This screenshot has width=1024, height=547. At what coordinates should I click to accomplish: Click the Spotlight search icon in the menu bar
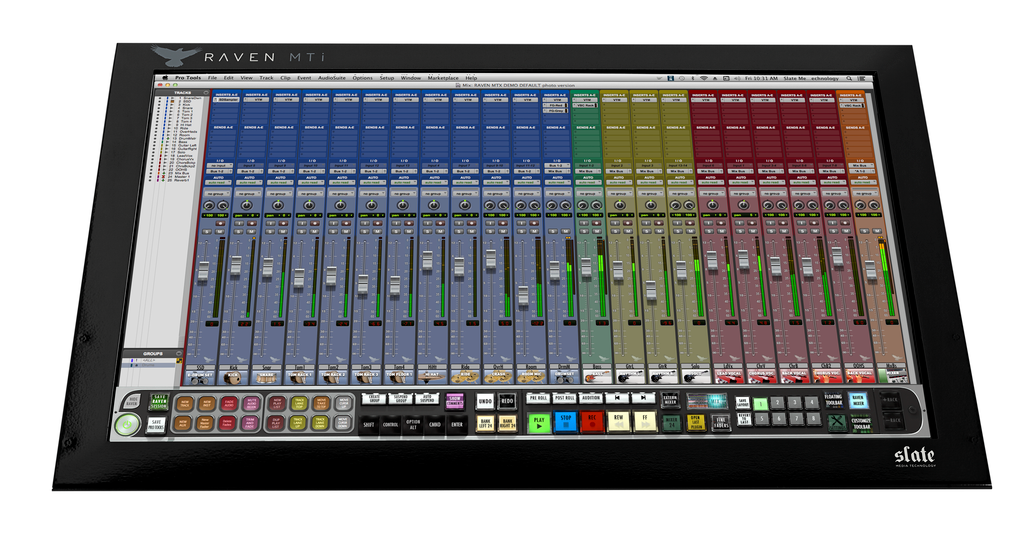[x=849, y=78]
